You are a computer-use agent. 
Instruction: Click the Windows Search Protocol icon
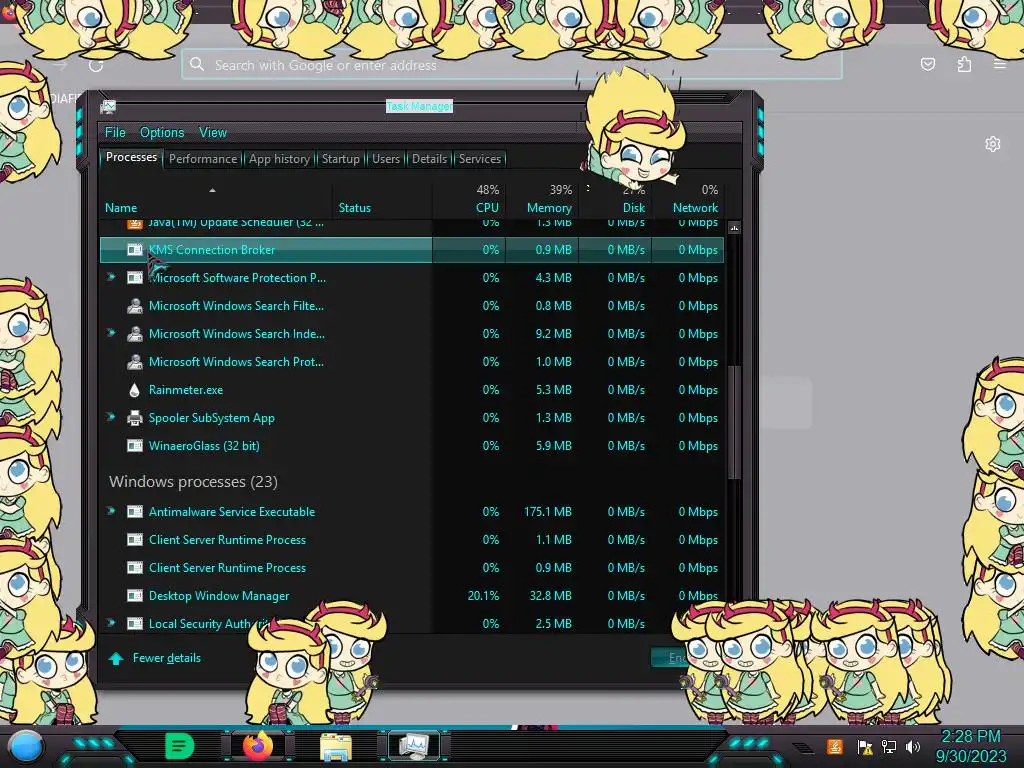tap(135, 362)
